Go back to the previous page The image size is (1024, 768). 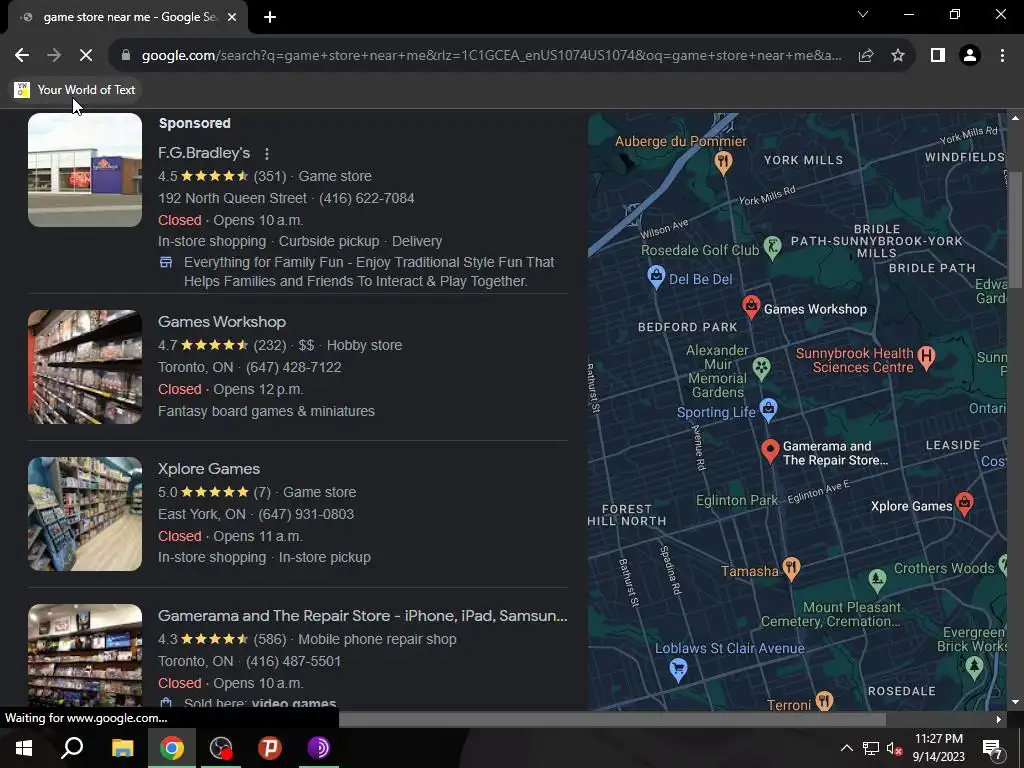(22, 56)
